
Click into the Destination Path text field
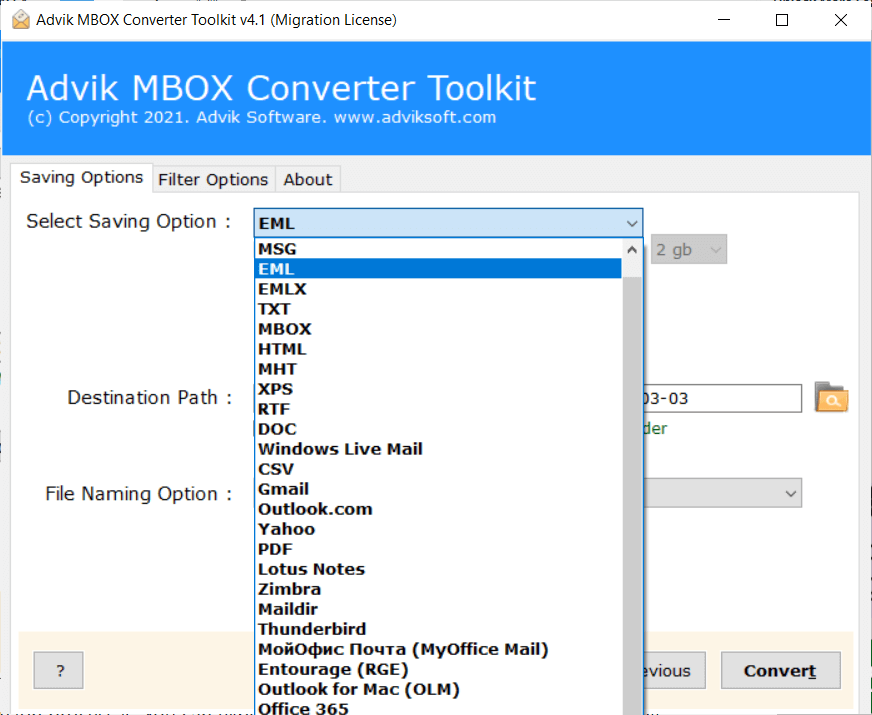[x=722, y=398]
